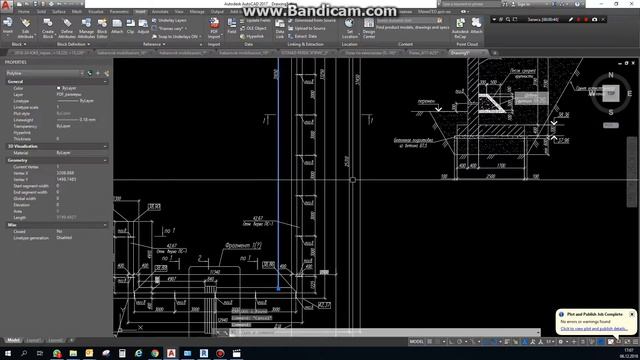
Task: Click the Set Location icon
Action: tap(349, 28)
